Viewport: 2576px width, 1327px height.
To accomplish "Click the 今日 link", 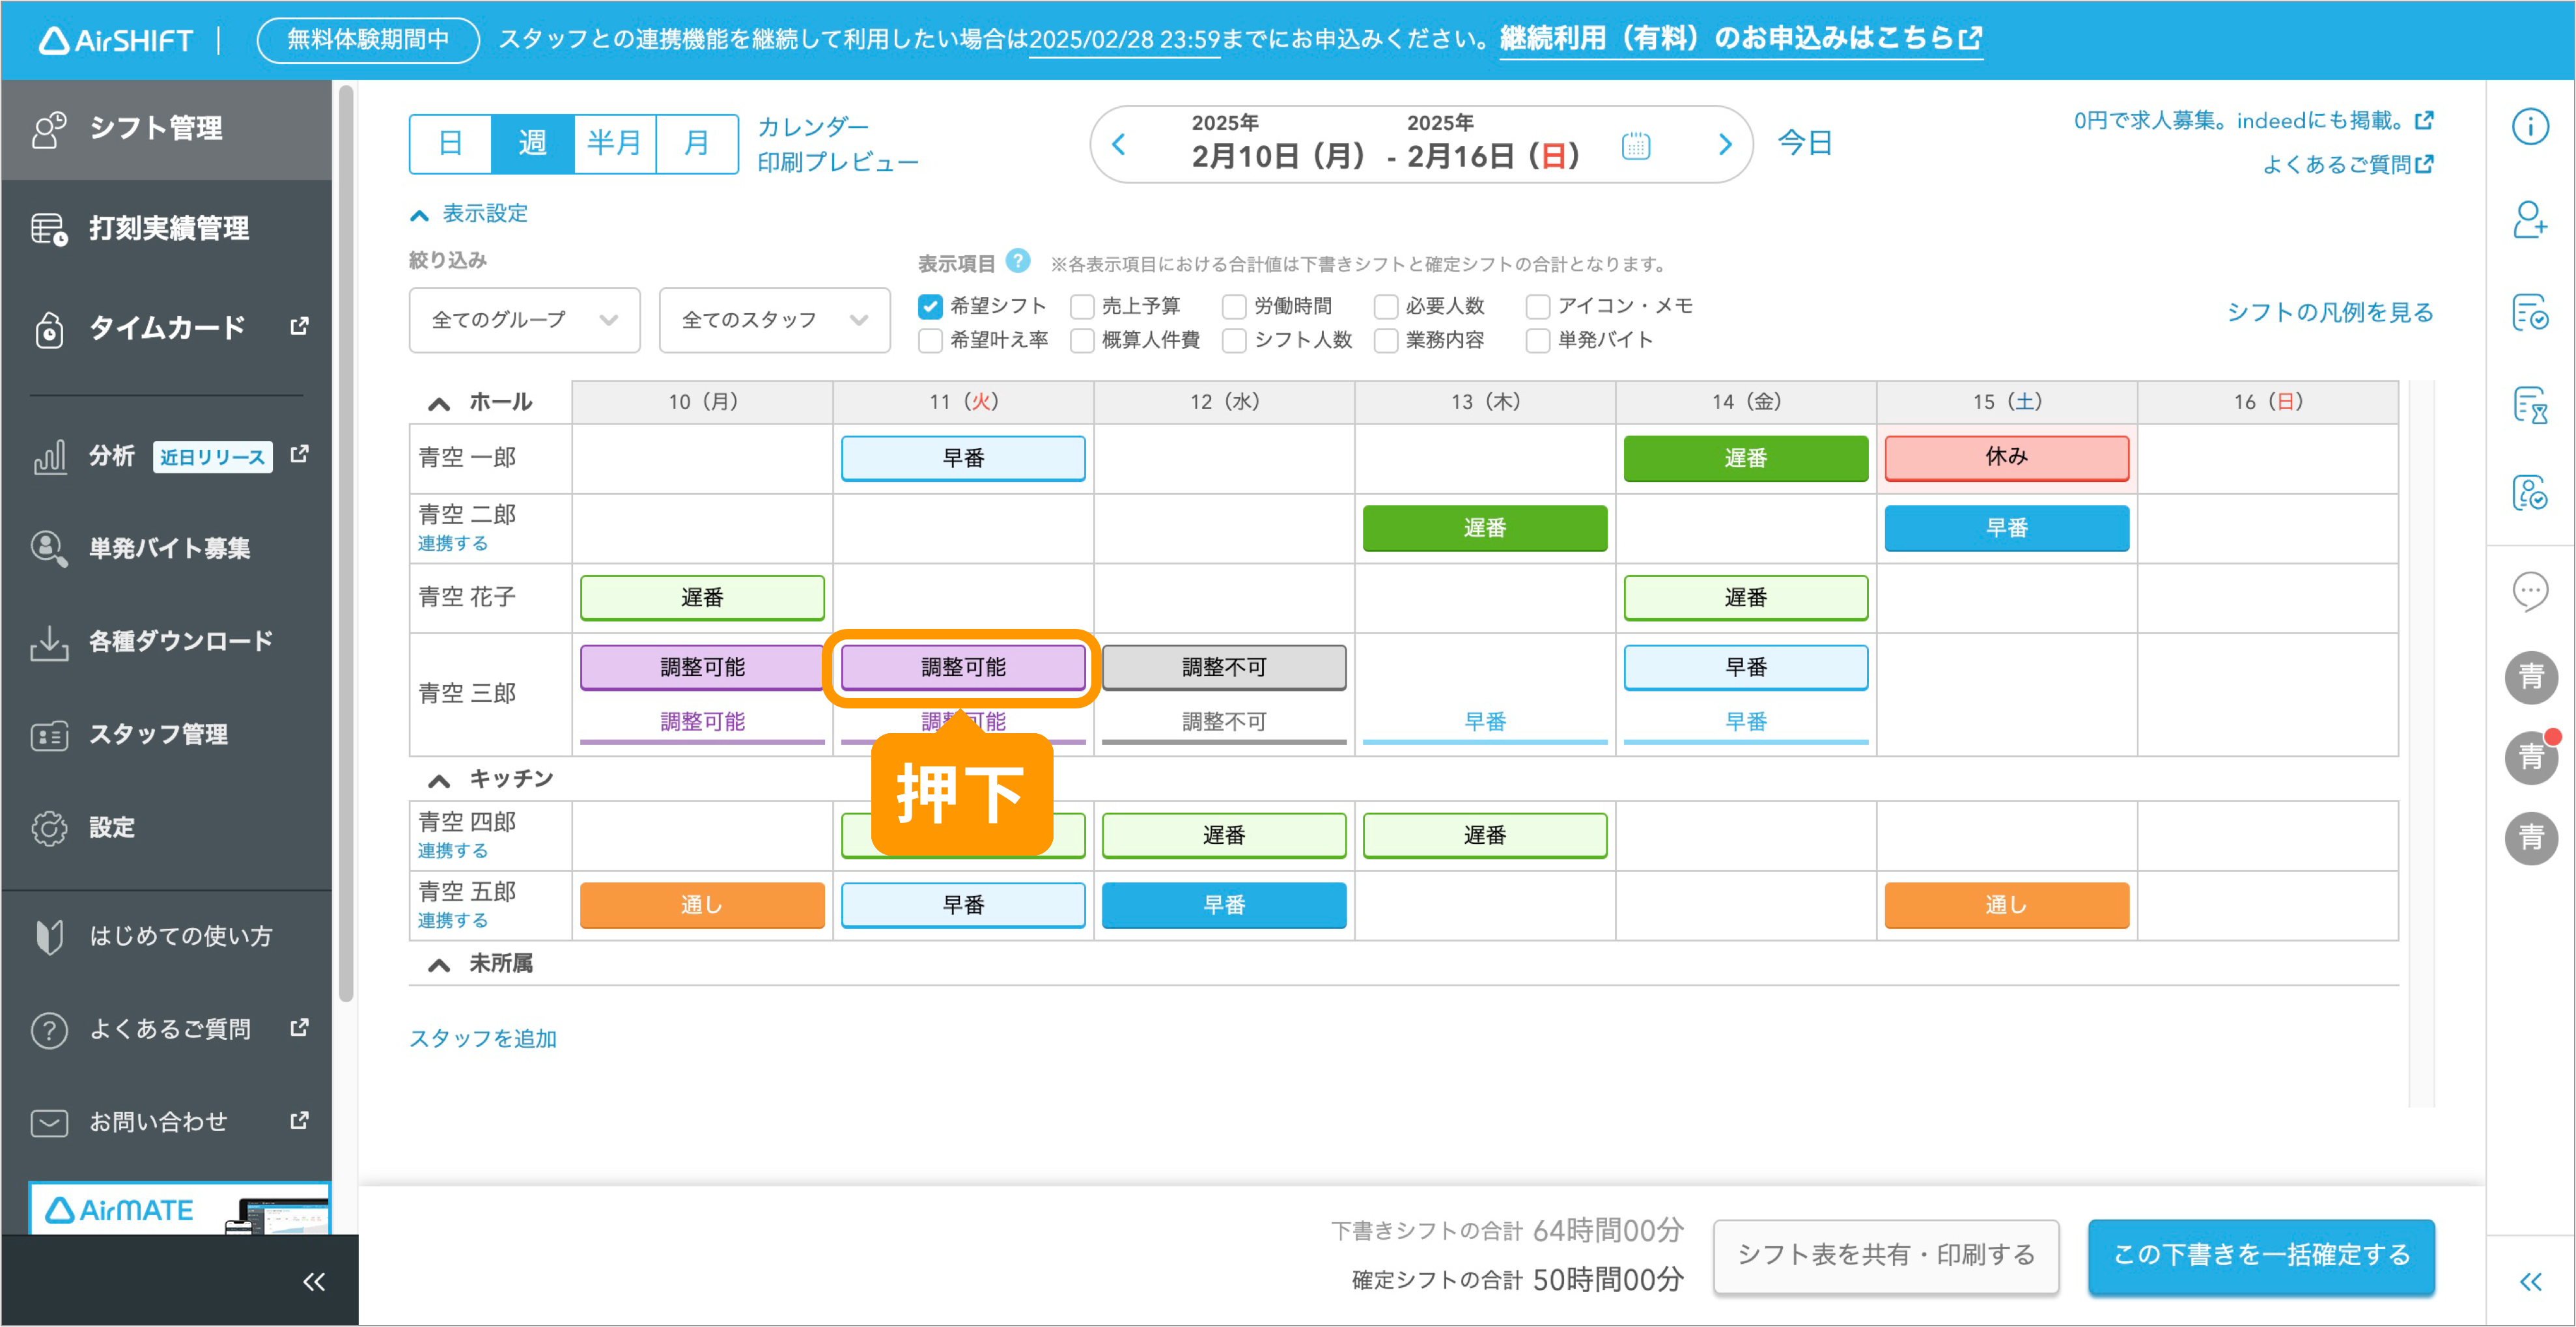I will [1804, 143].
